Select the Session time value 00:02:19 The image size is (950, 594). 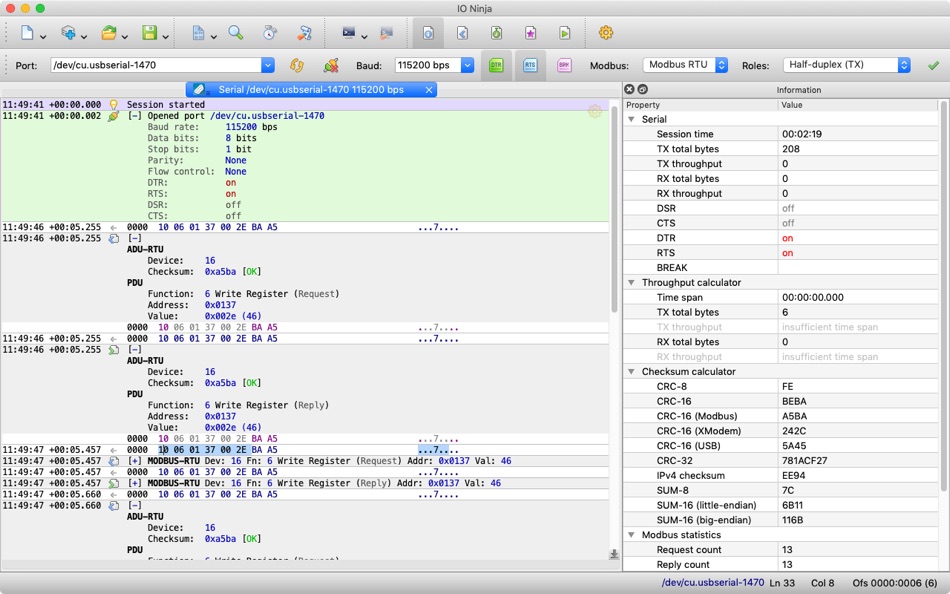pyautogui.click(x=802, y=134)
